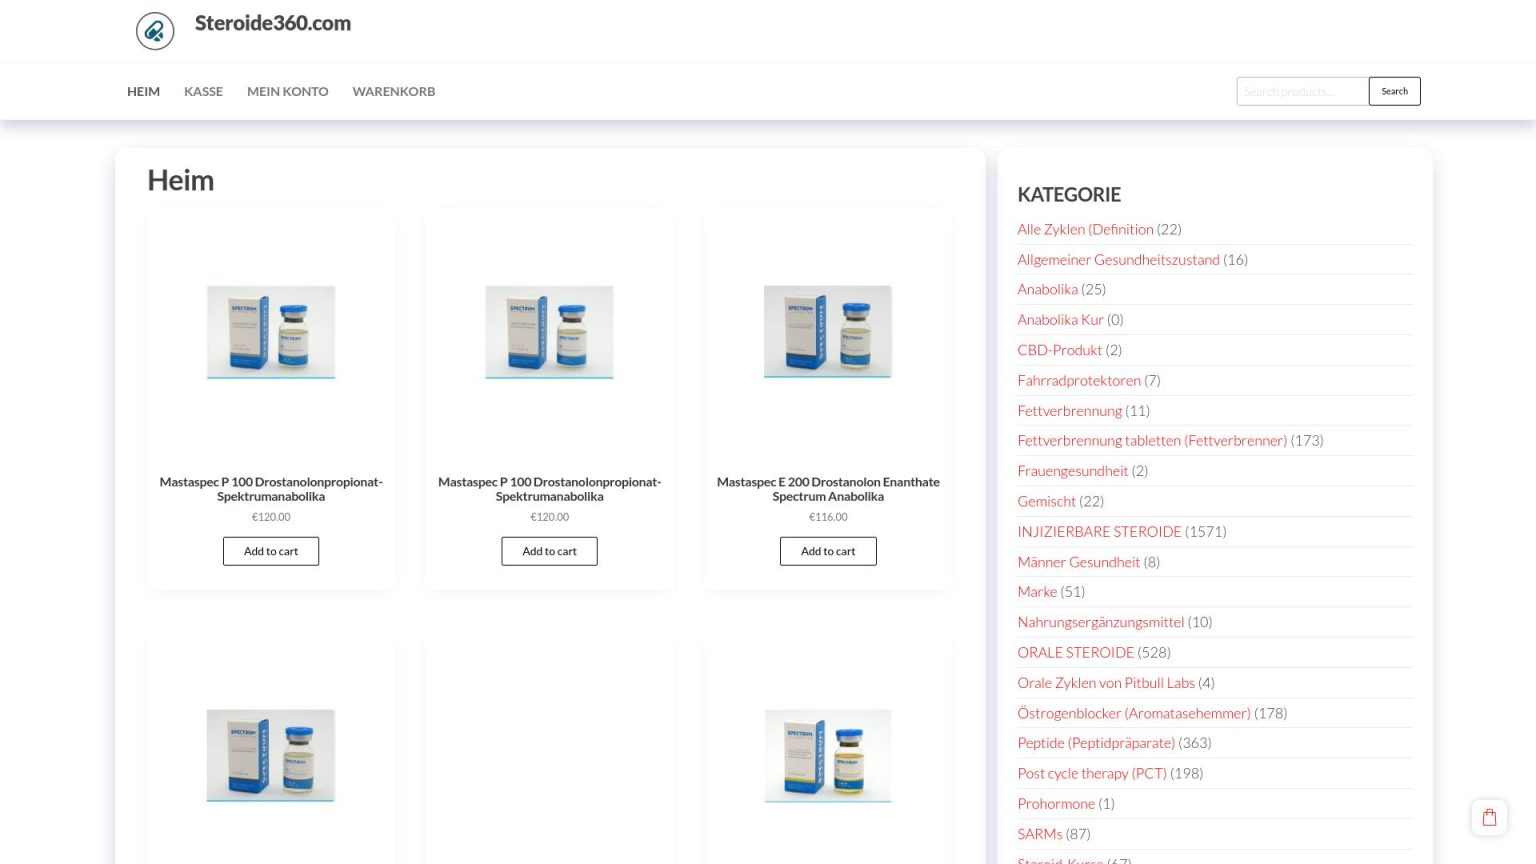1536x864 pixels.
Task: Select the Anabolika category link
Action: (1047, 290)
